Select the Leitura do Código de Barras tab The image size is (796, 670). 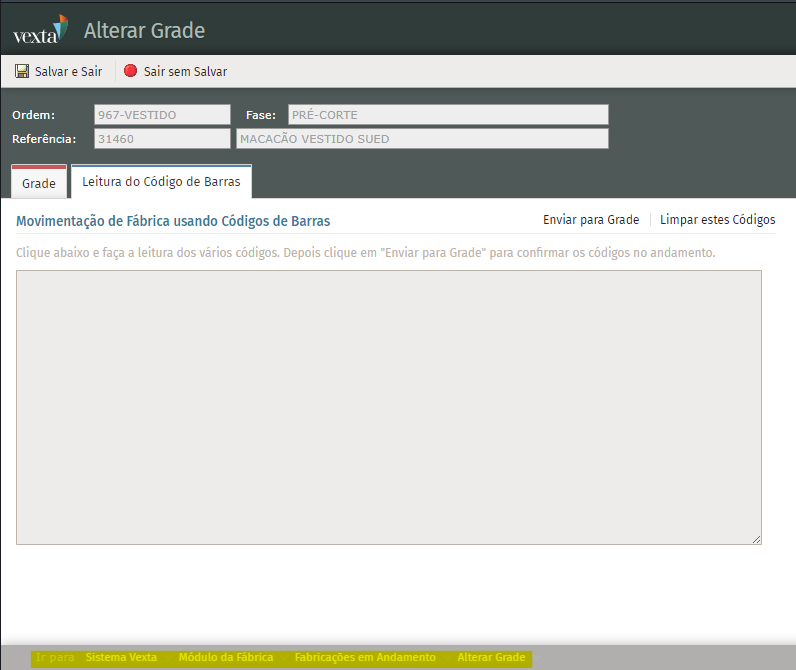(161, 182)
